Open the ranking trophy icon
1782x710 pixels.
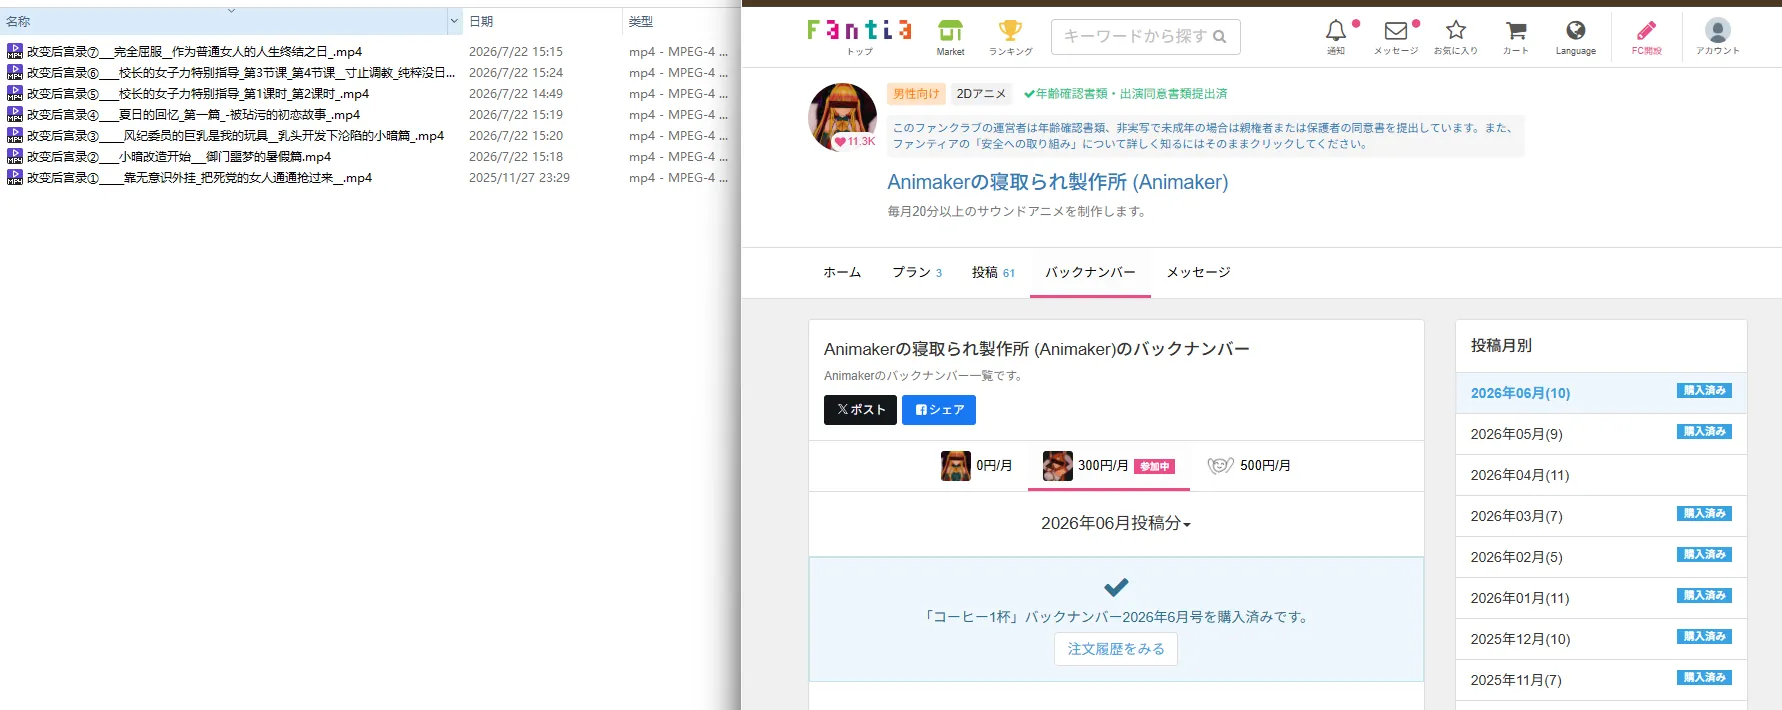(1010, 31)
